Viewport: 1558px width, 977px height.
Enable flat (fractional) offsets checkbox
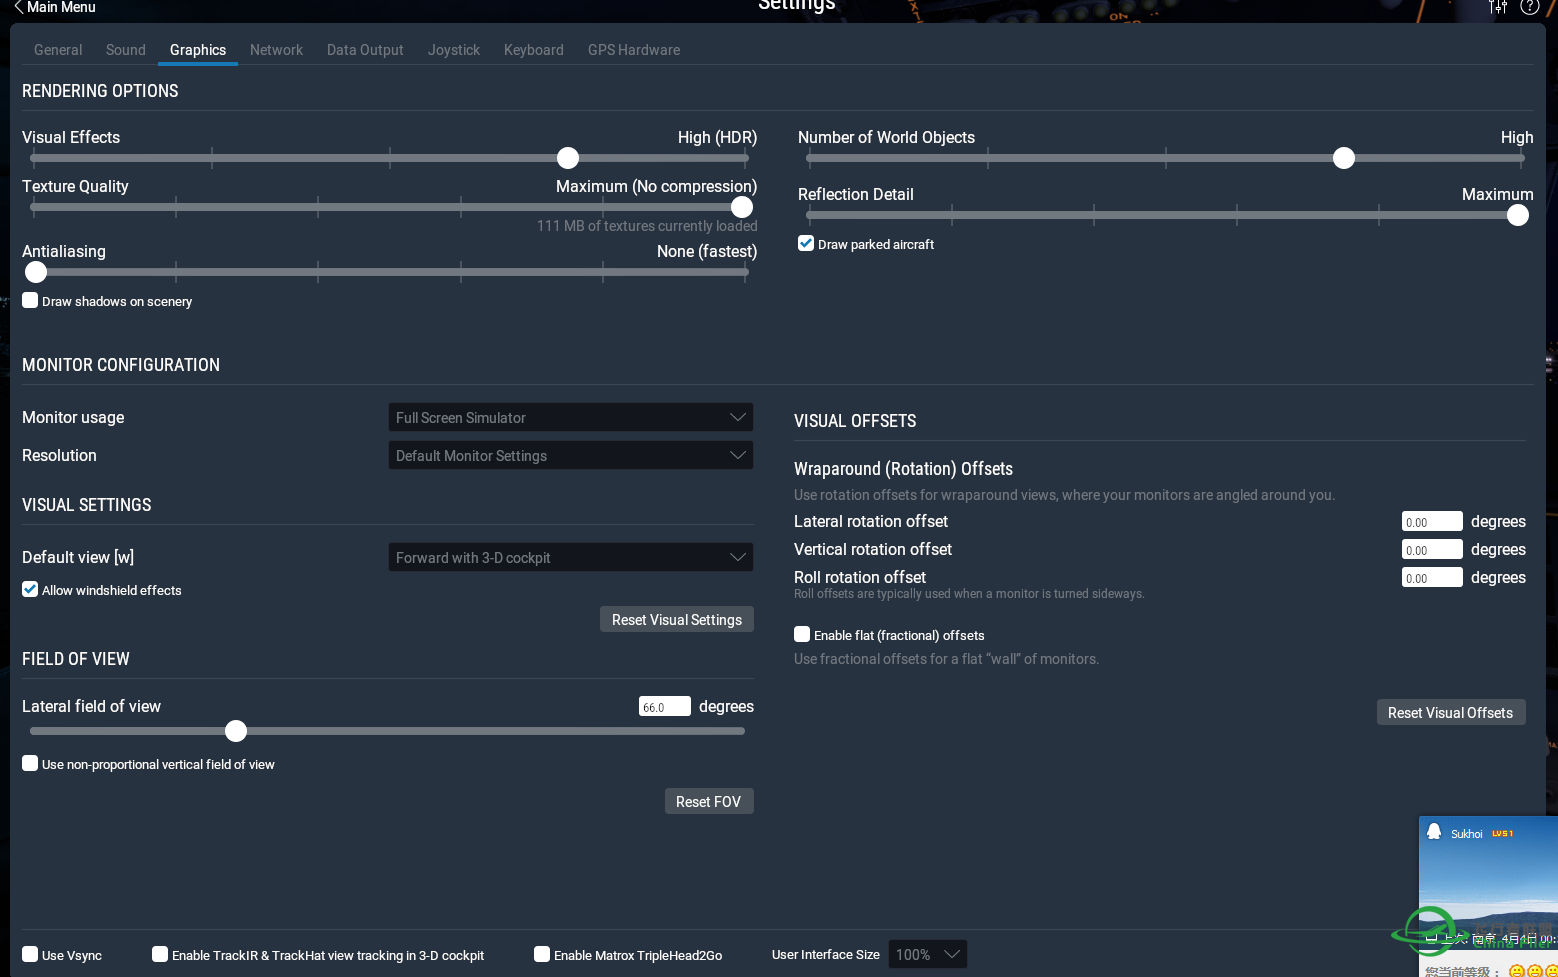coord(802,635)
